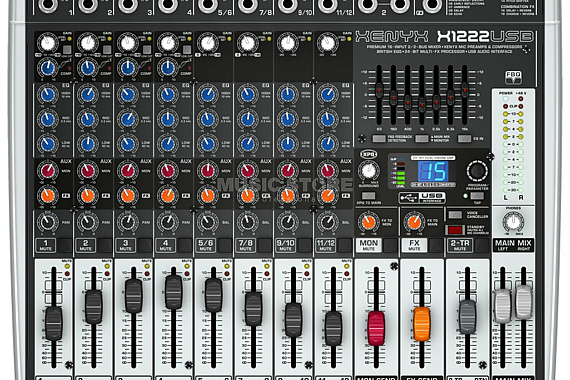This screenshot has width=570, height=380.
Task: Click the blue FX program display
Action: [x=433, y=171]
